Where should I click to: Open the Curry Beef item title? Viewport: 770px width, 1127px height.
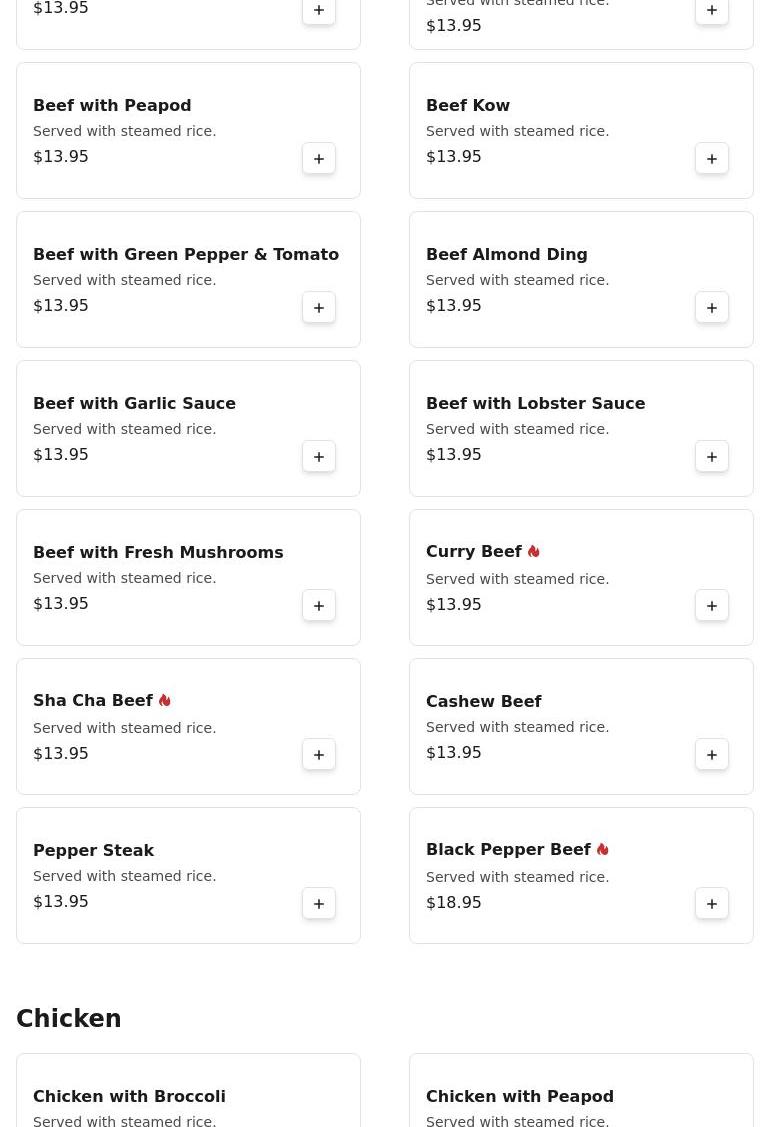click(x=474, y=552)
